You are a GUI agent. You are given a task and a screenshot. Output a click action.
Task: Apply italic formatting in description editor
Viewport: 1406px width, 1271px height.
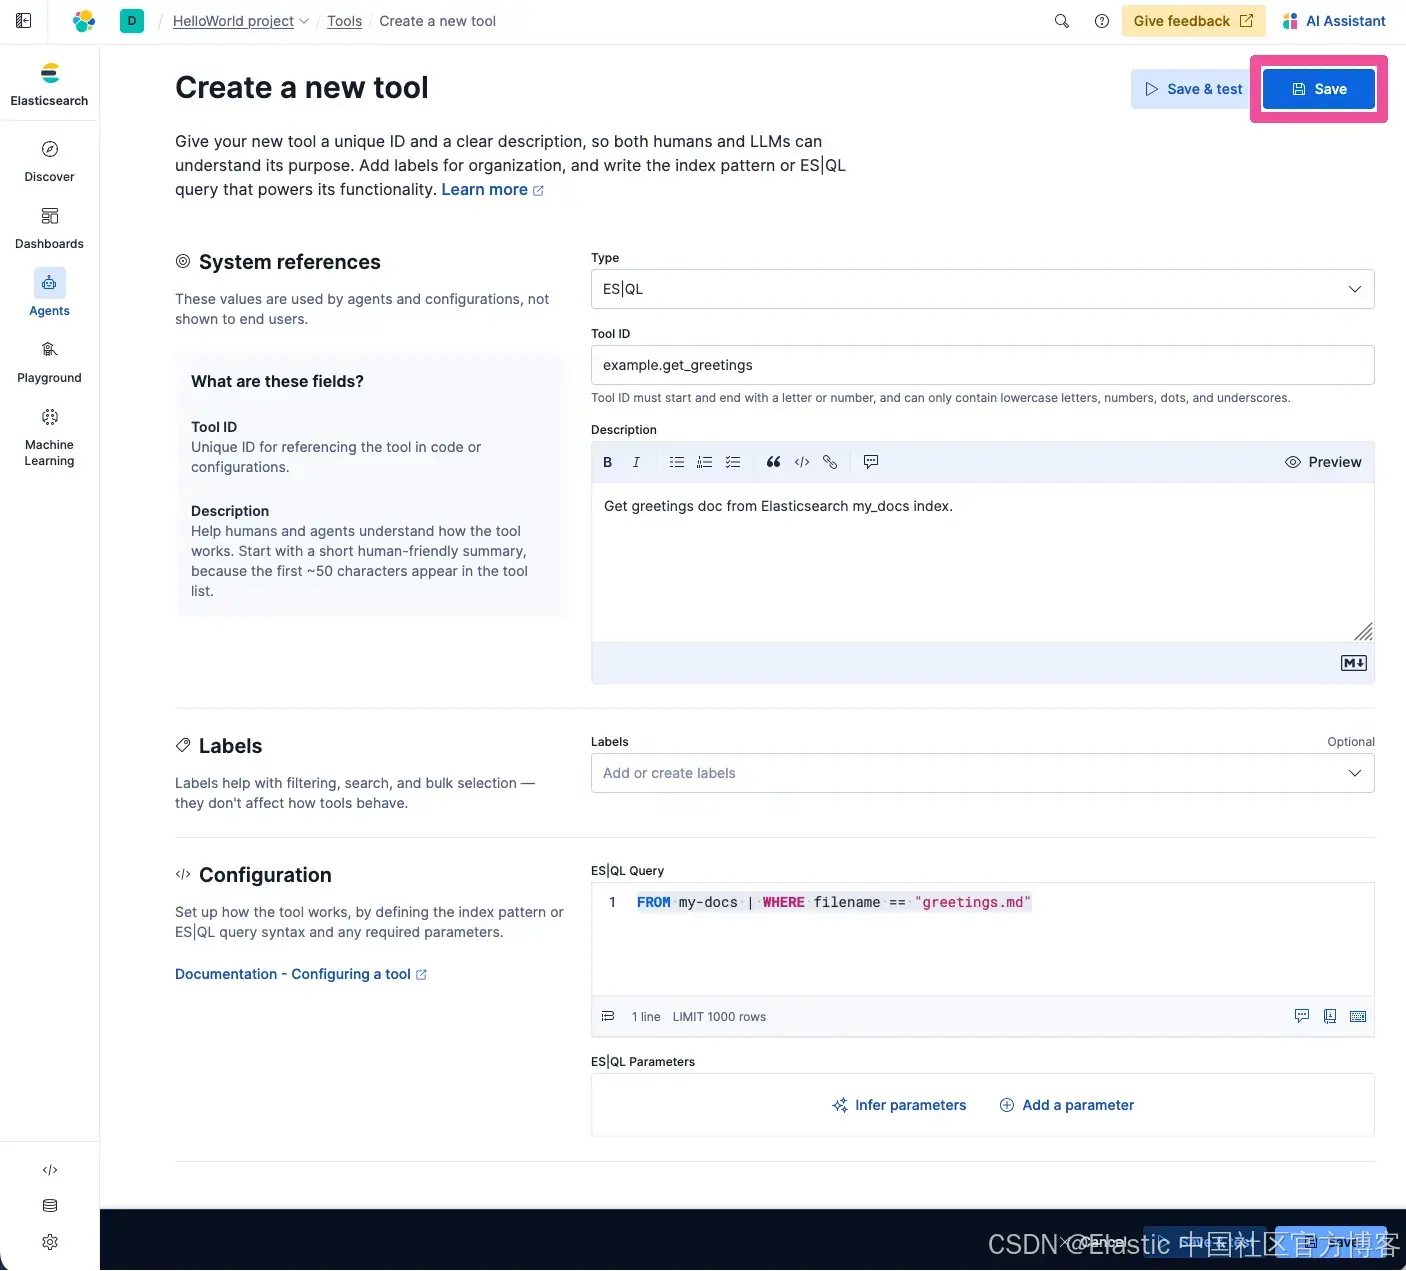click(636, 462)
